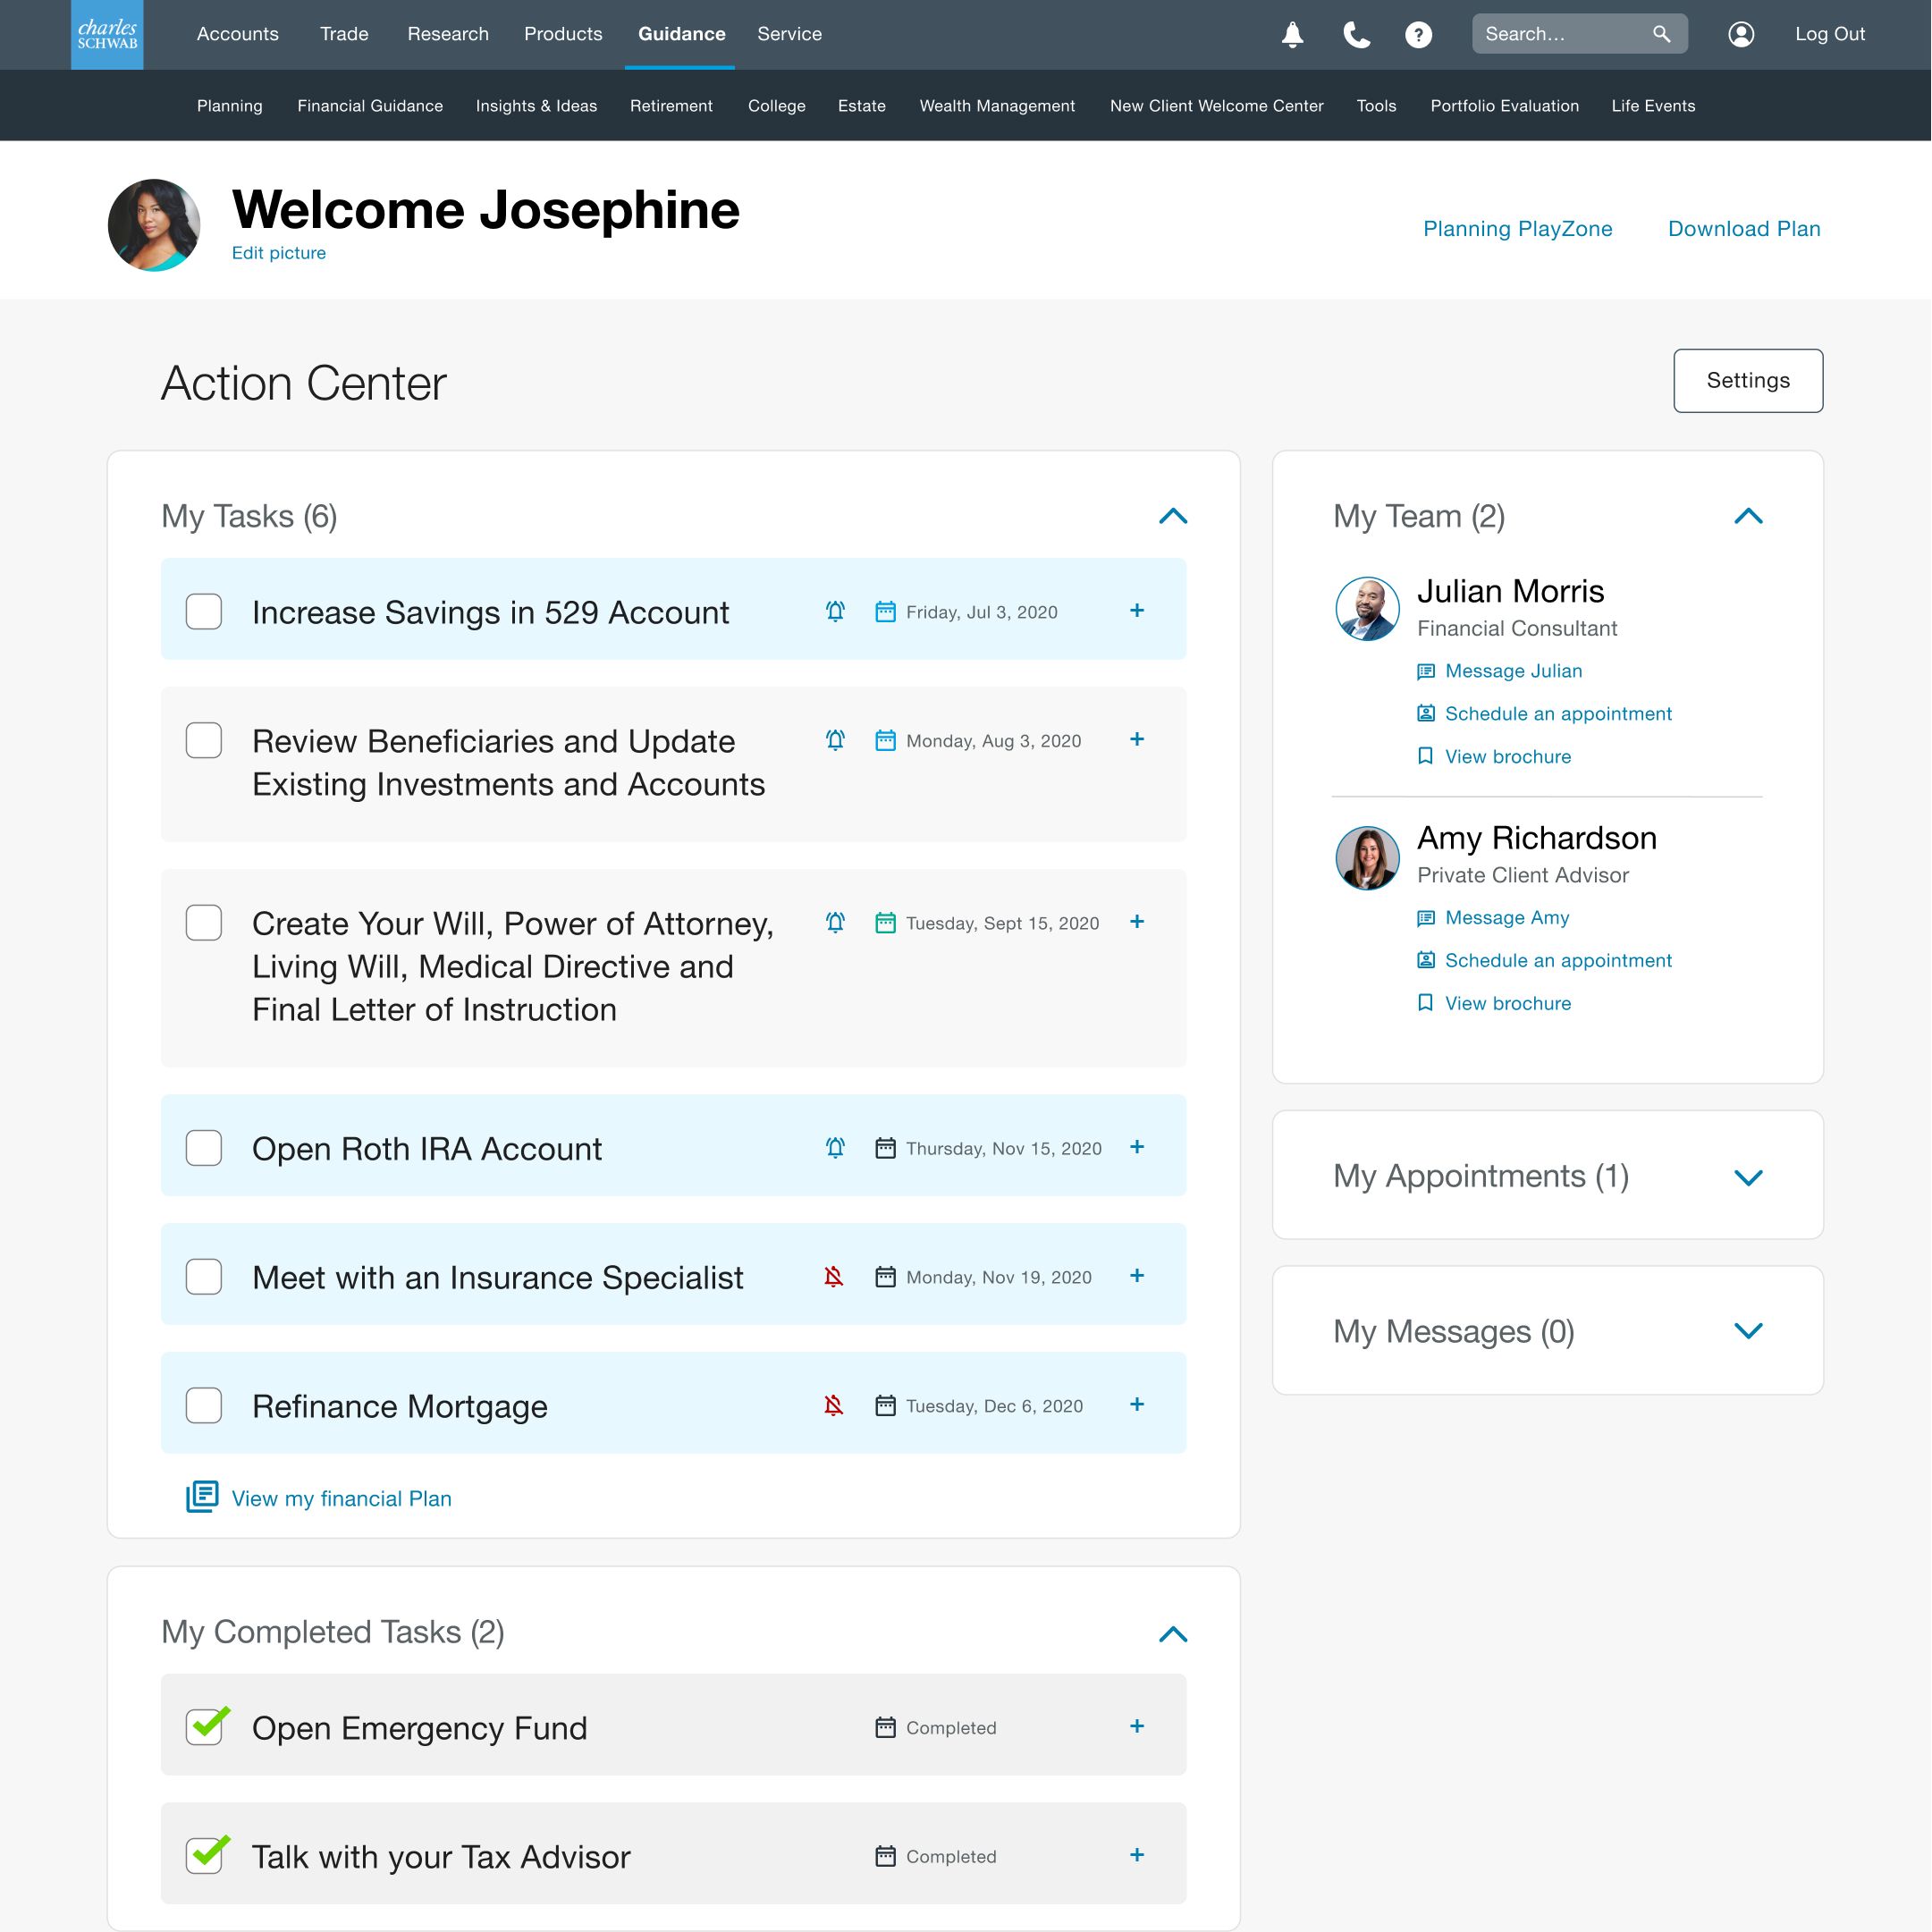
Task: Toggle reminder bell for Create Your Will task
Action: coord(835,922)
